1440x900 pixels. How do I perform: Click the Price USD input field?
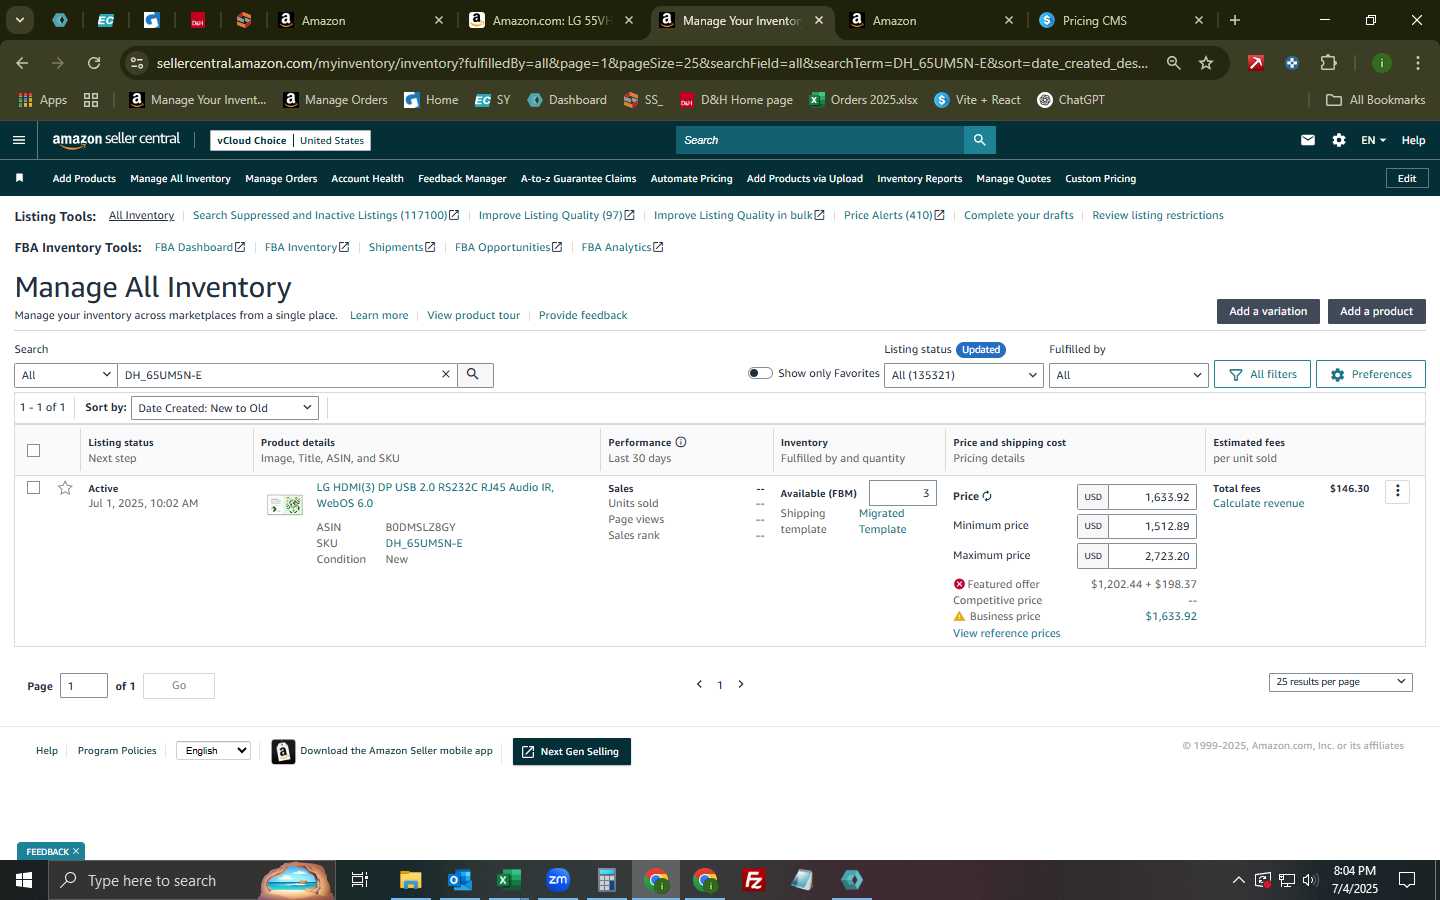pyautogui.click(x=1153, y=497)
